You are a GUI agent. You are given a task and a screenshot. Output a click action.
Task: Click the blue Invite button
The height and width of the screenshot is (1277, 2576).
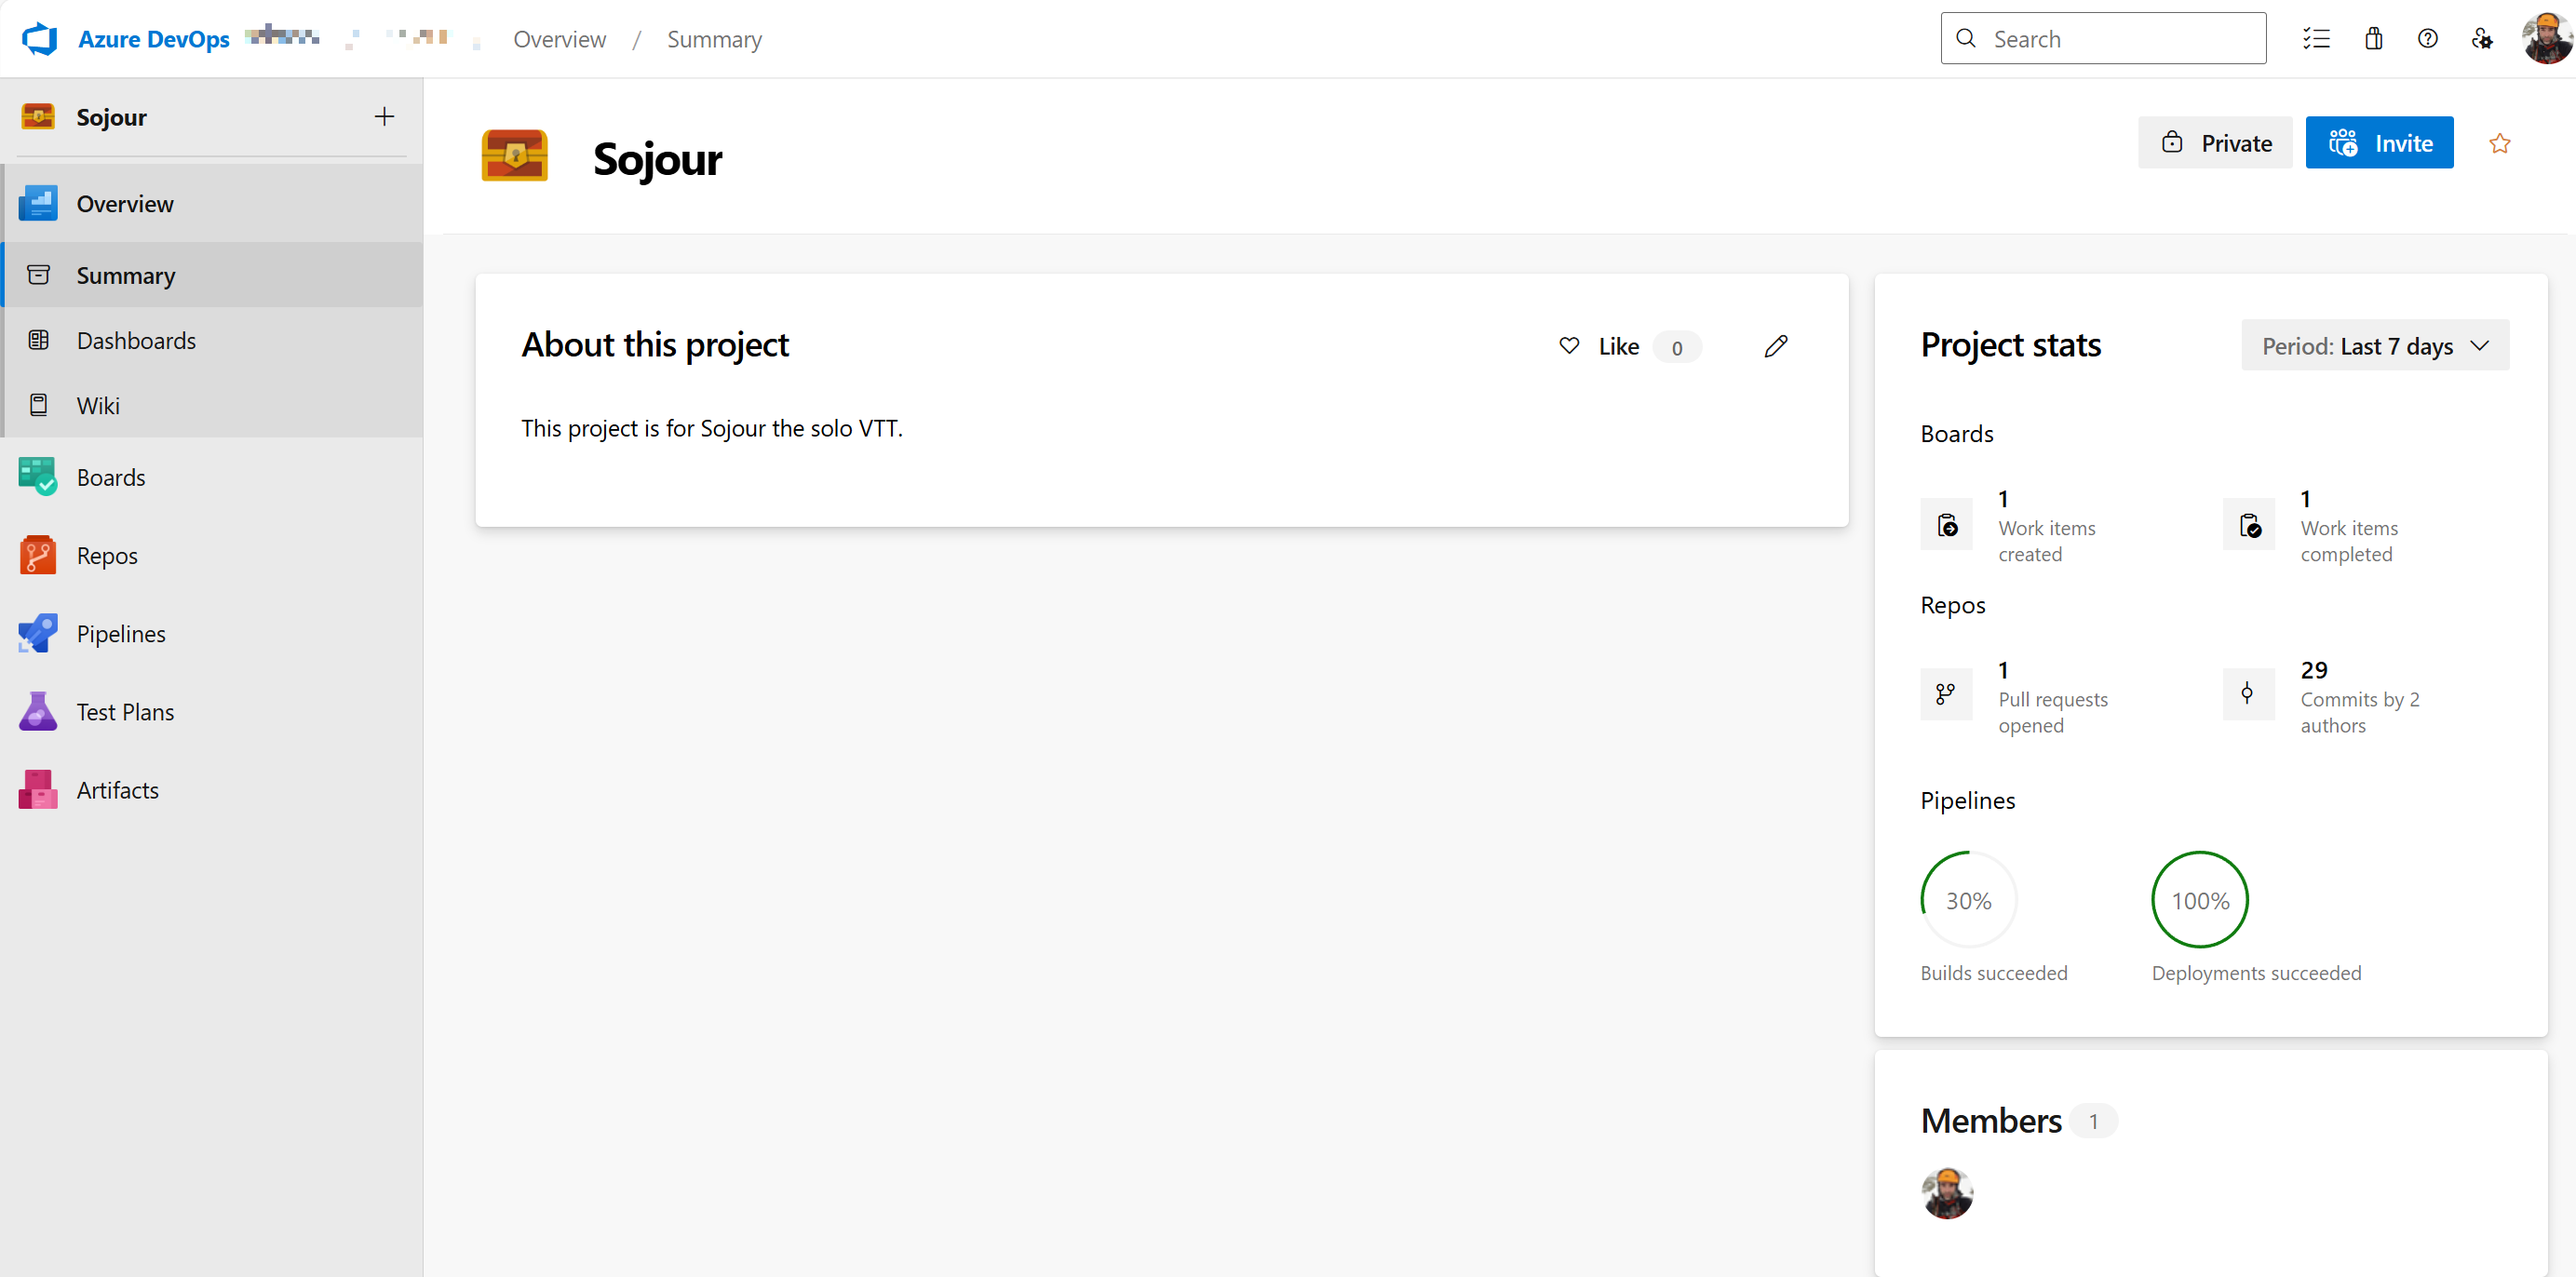tap(2378, 143)
